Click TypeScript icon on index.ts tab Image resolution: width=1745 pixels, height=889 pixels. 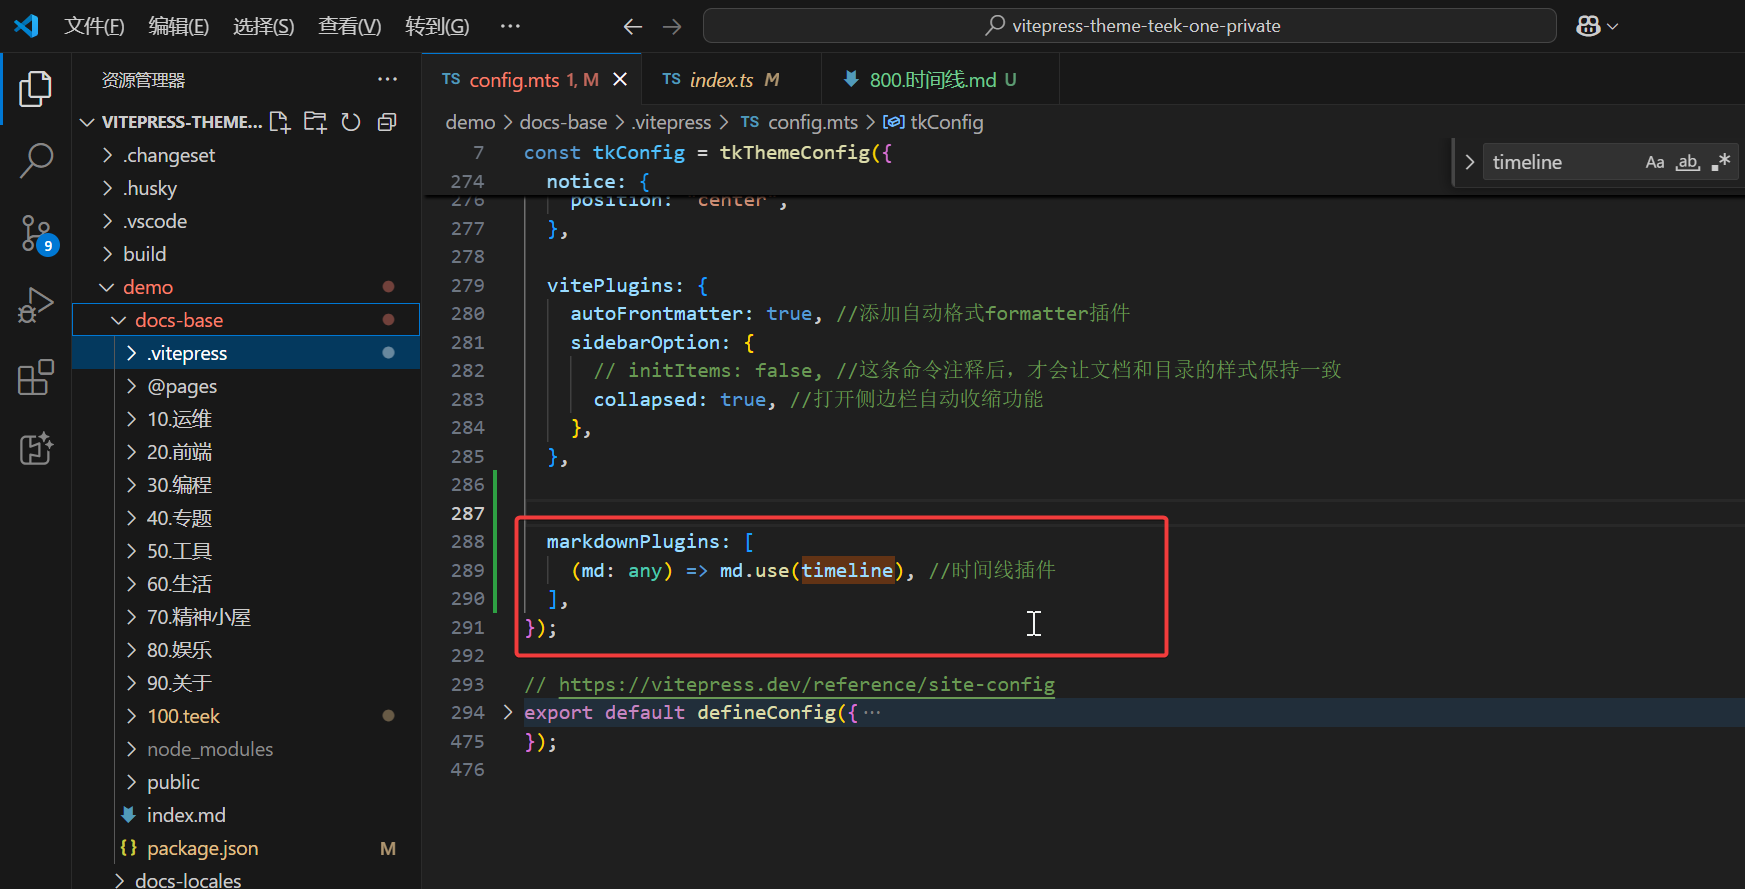click(x=671, y=79)
